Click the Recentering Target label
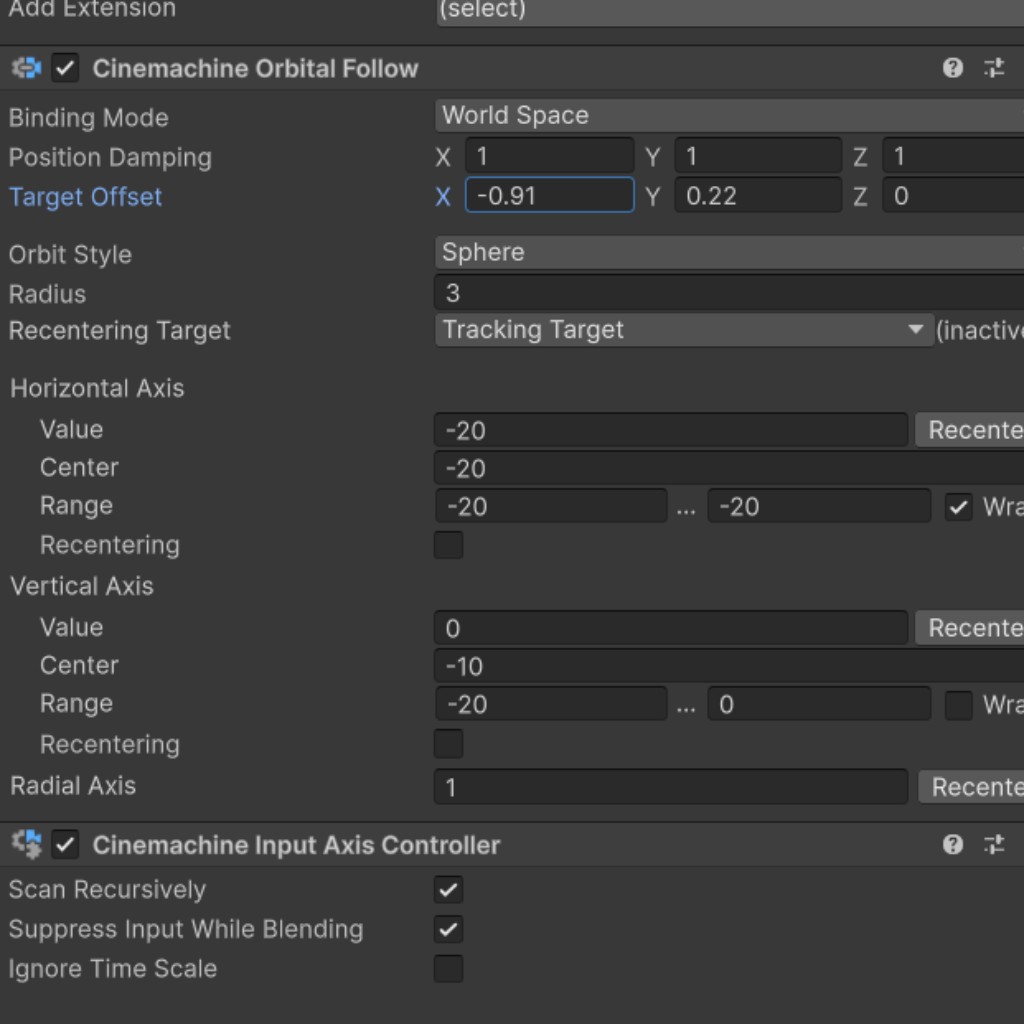The width and height of the screenshot is (1024, 1024). [x=120, y=330]
